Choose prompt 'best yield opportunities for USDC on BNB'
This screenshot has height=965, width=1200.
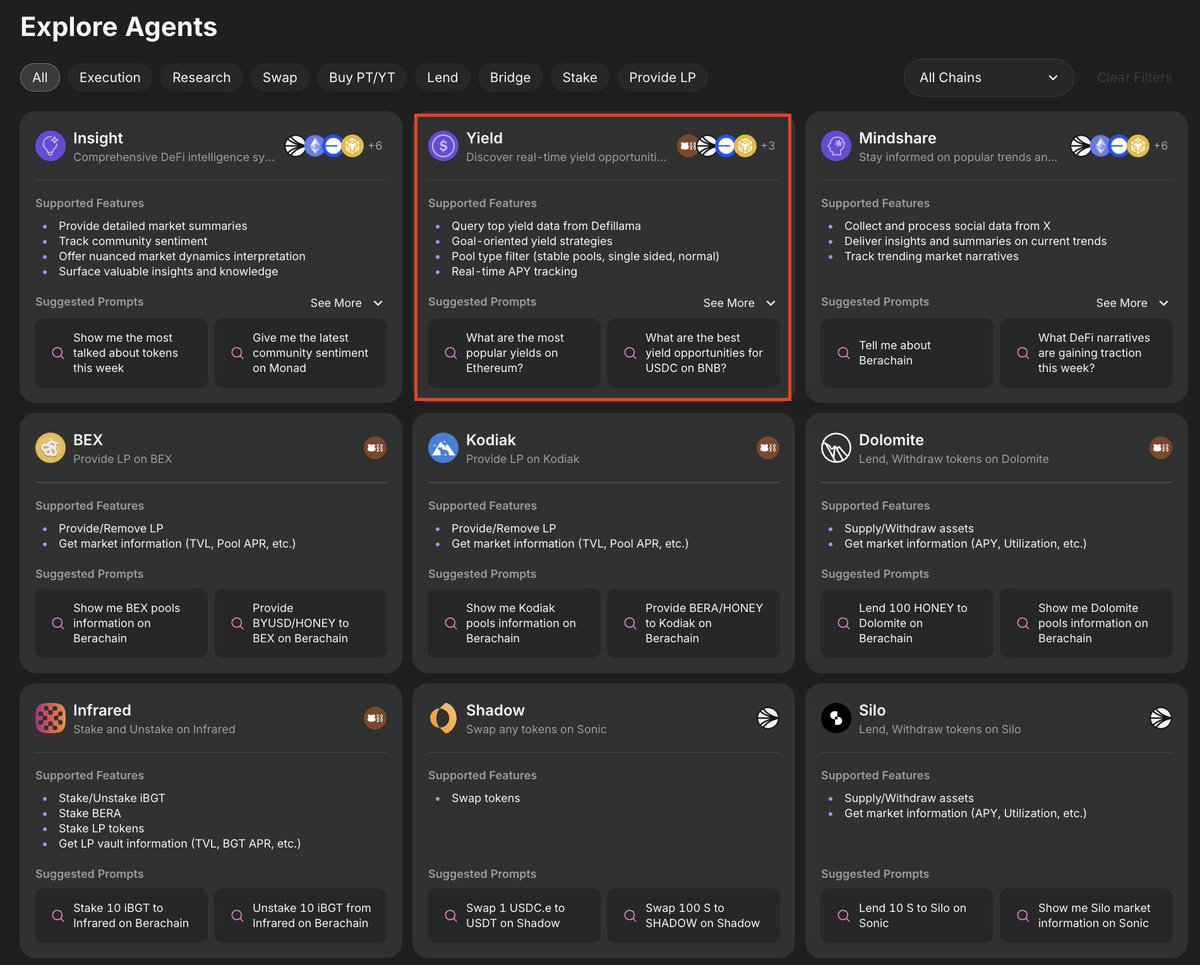[x=693, y=353]
